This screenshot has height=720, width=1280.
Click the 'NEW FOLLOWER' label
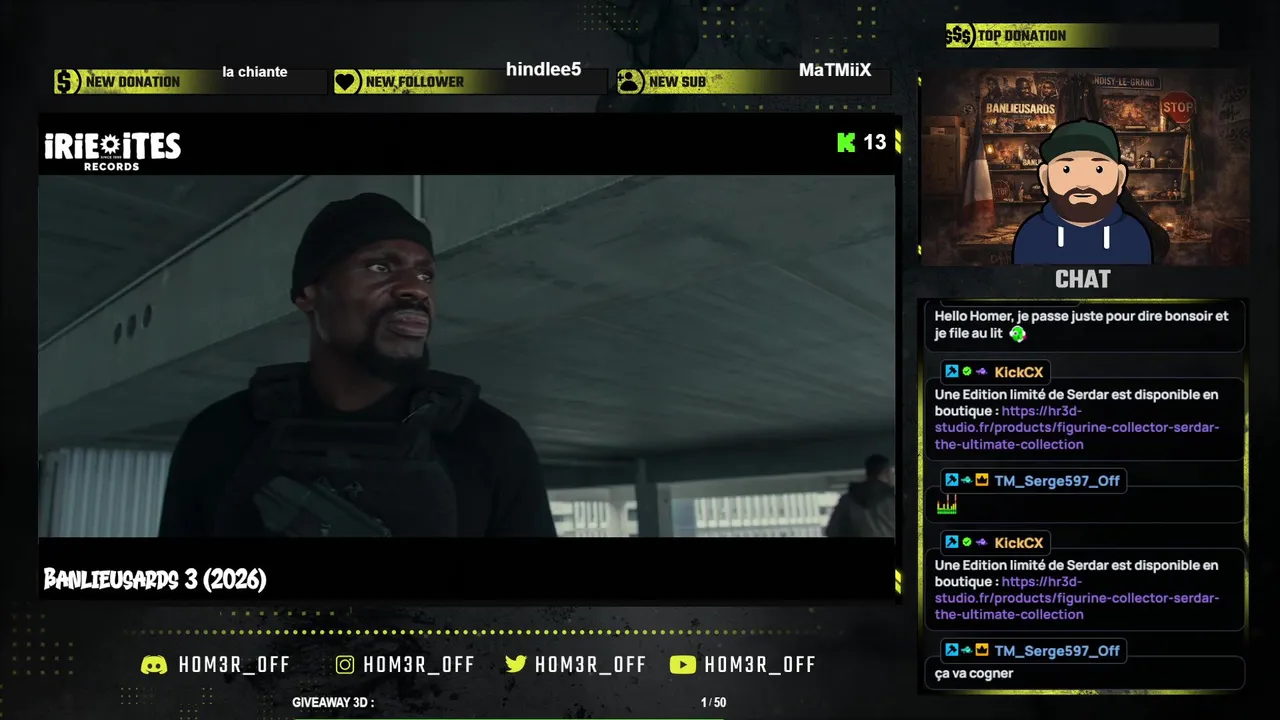(415, 82)
